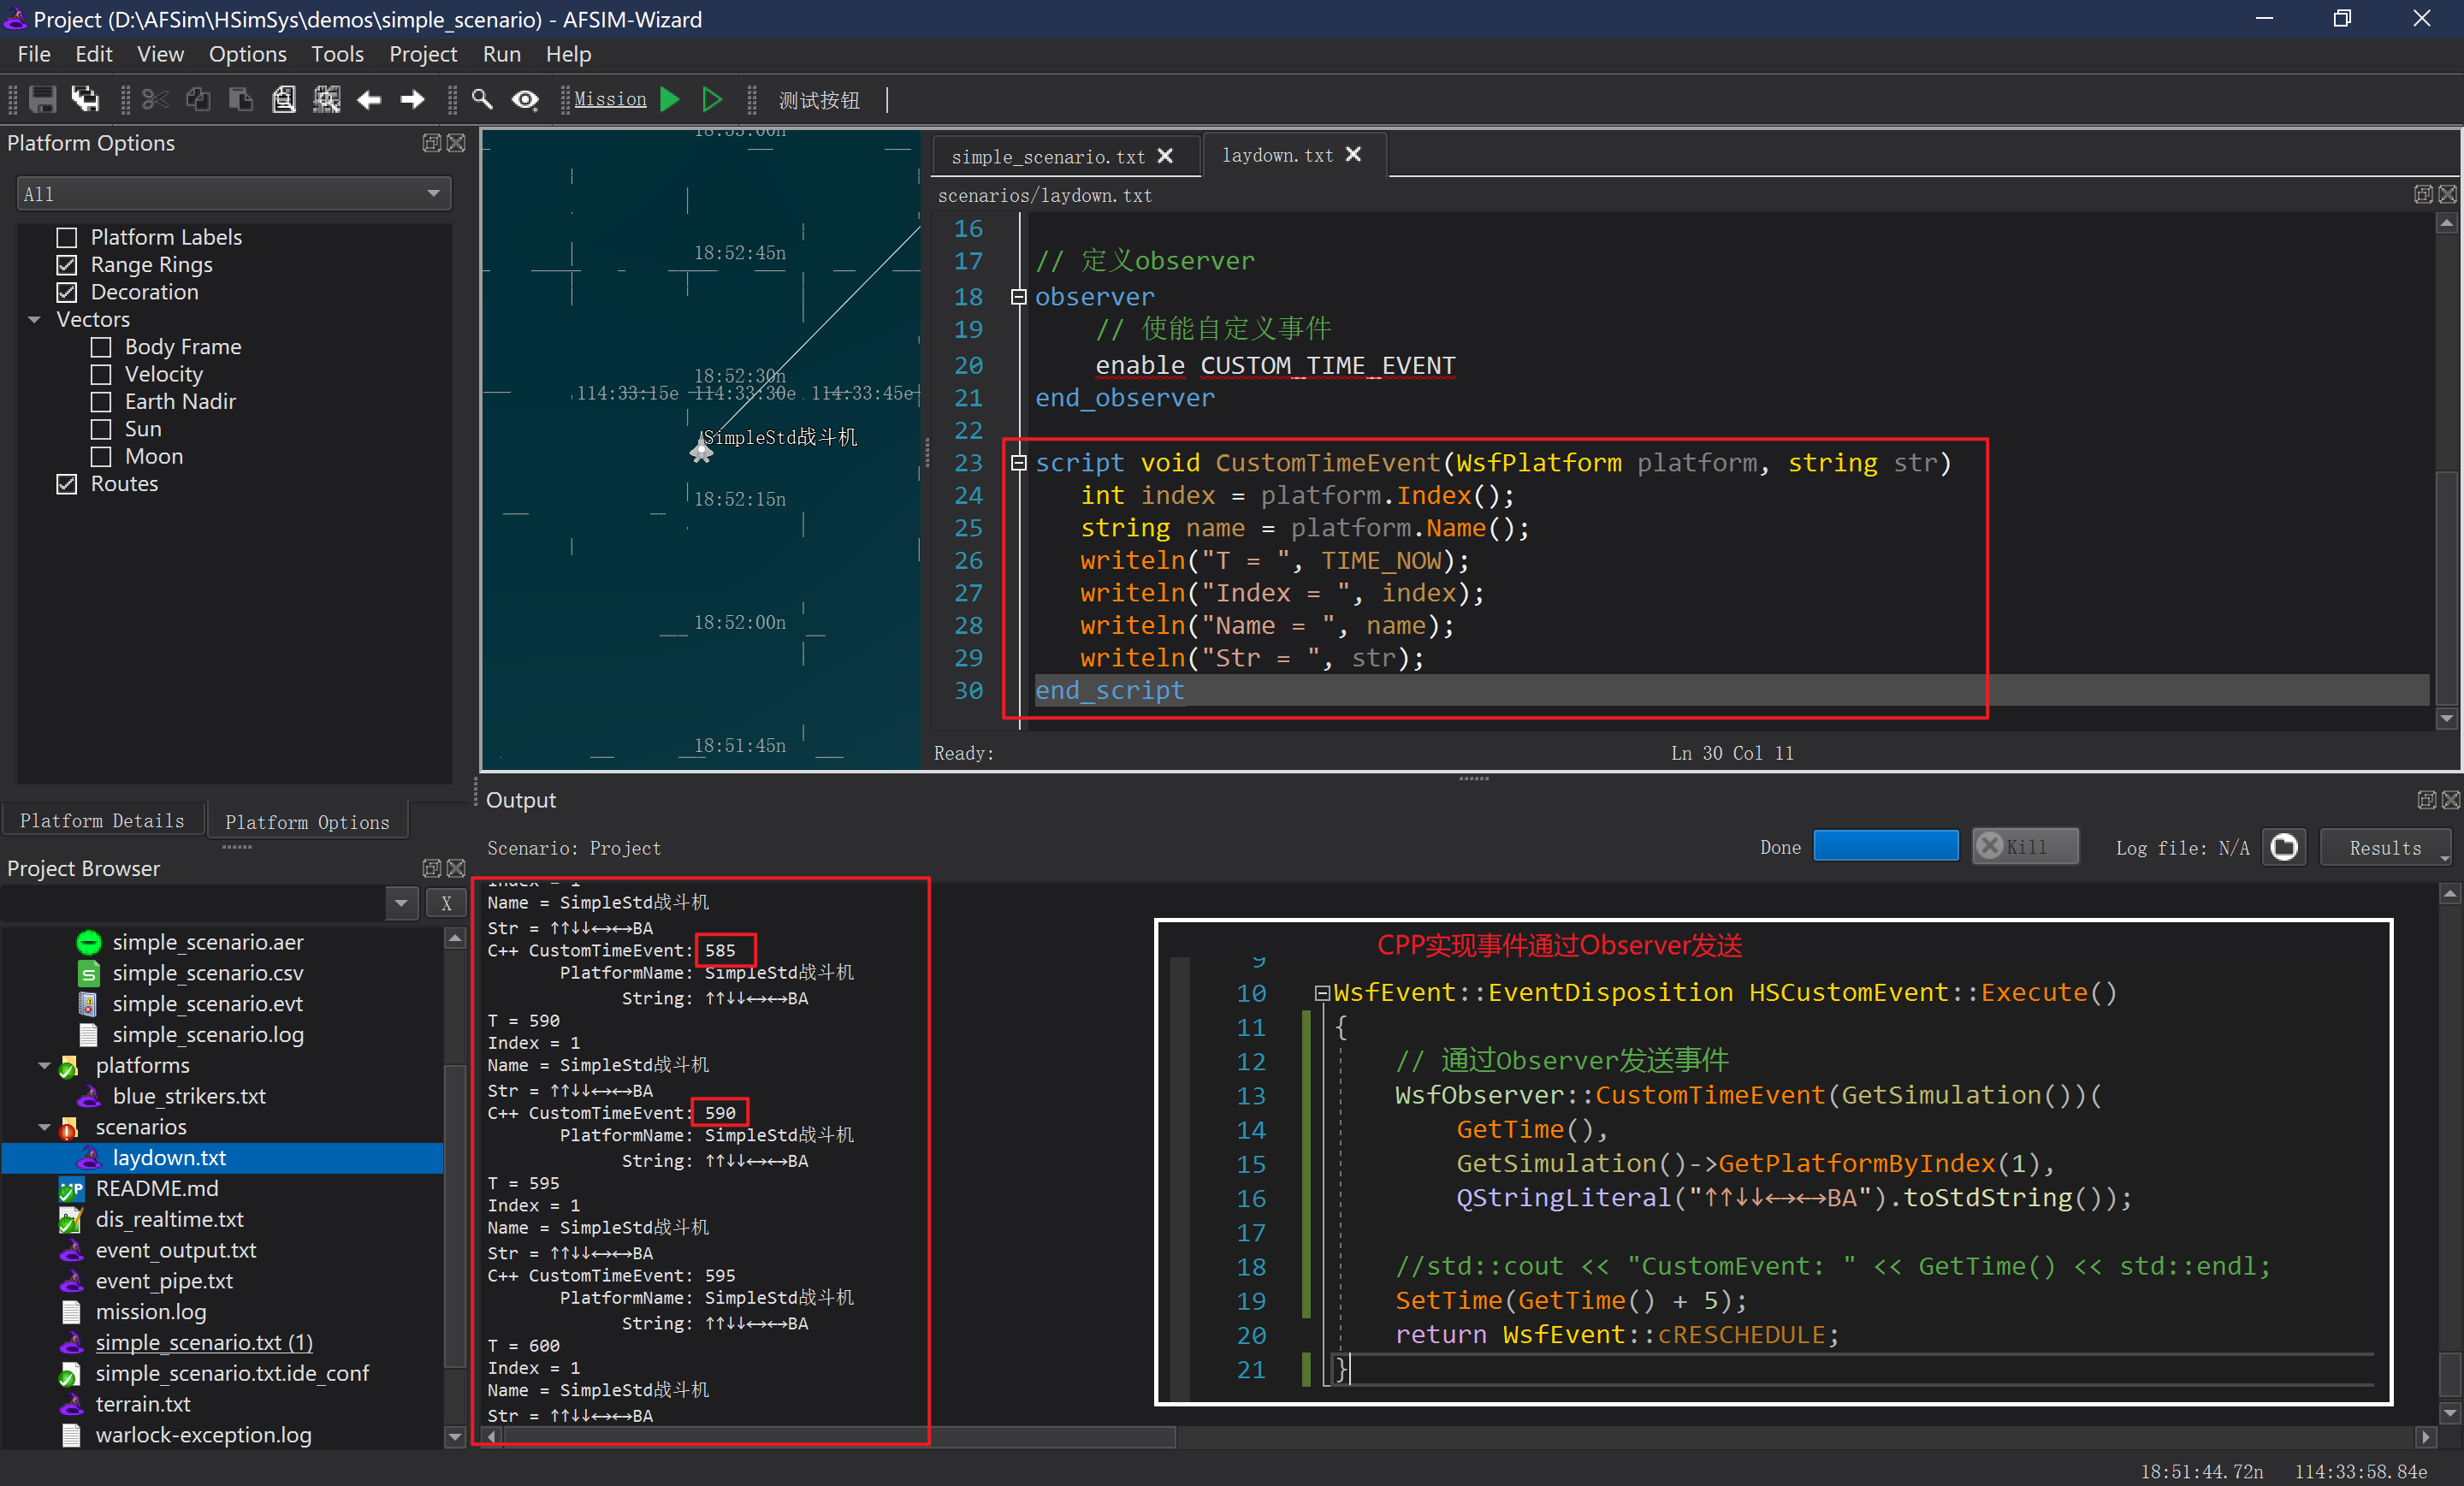Toggle the Velocity vector checkbox
The width and height of the screenshot is (2464, 1486).
[101, 374]
